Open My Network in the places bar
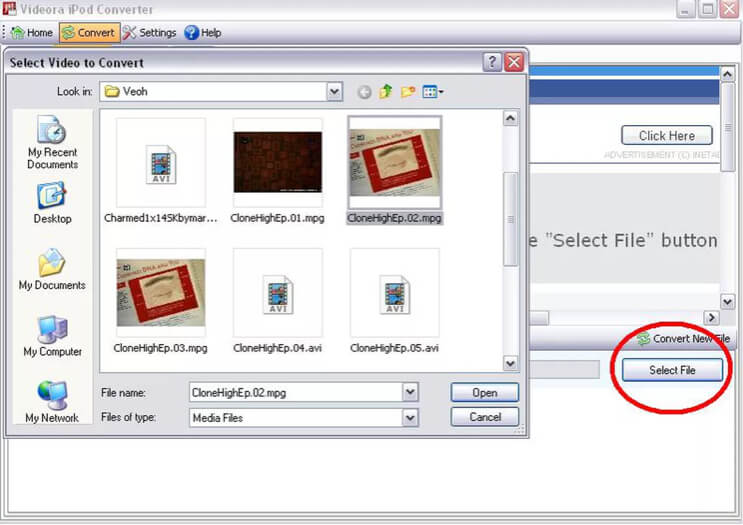This screenshot has height=525, width=743. click(x=52, y=402)
